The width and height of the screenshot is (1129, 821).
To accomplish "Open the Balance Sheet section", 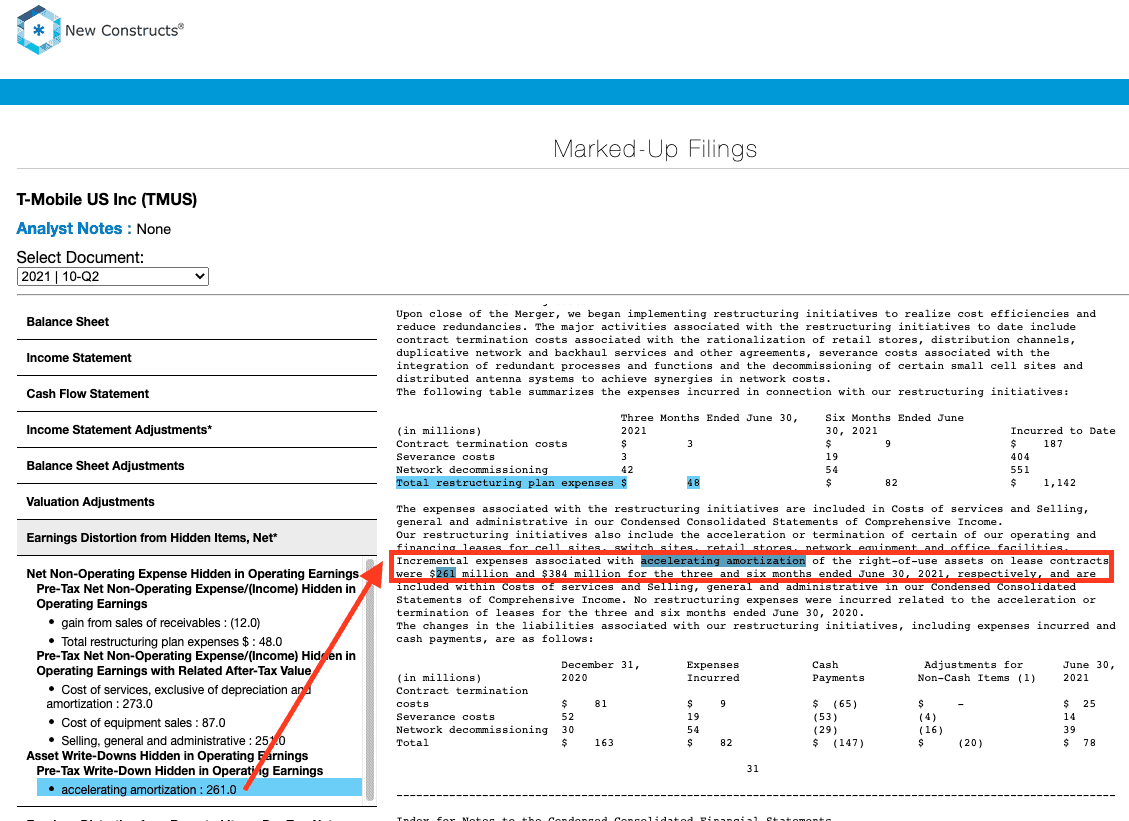I will (x=197, y=322).
